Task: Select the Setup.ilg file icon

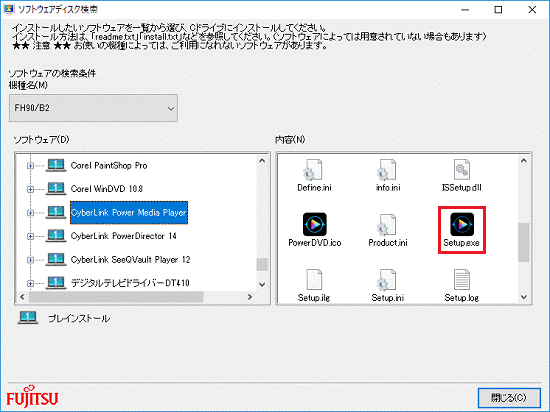Action: coord(314,279)
